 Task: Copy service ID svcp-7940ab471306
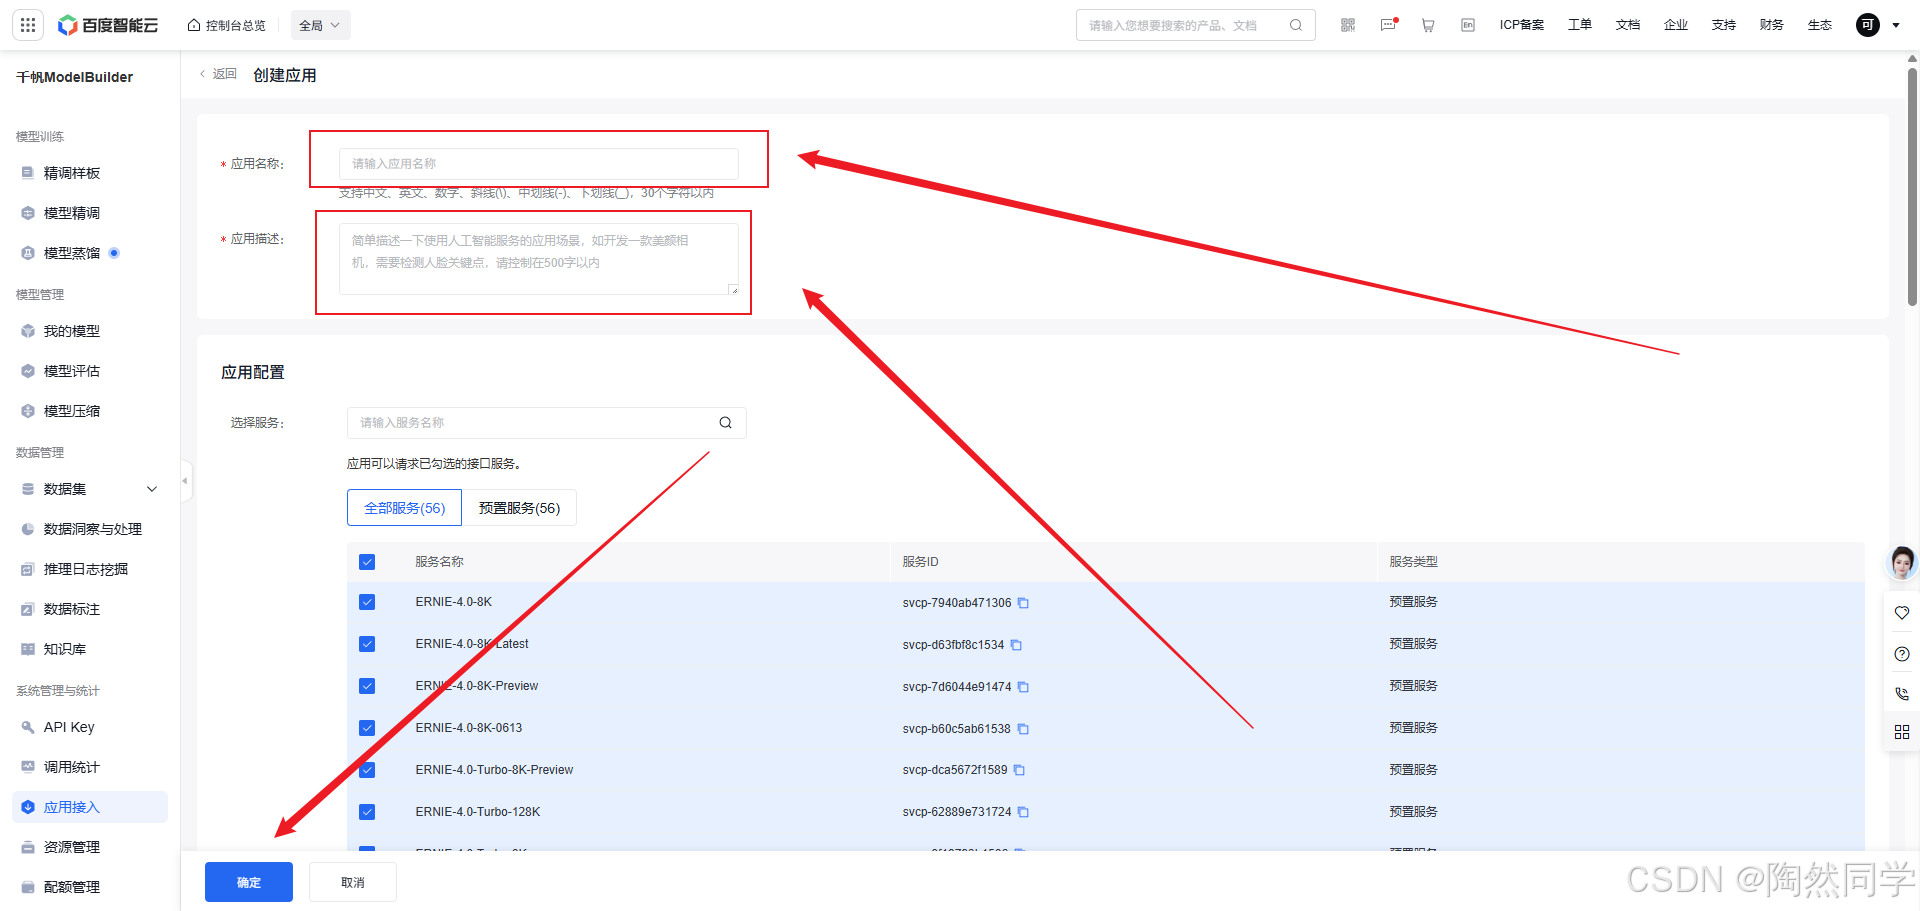click(1023, 603)
